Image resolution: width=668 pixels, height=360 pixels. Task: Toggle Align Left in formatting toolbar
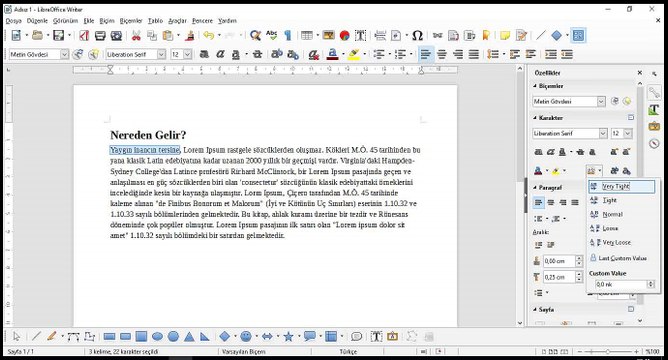point(425,55)
